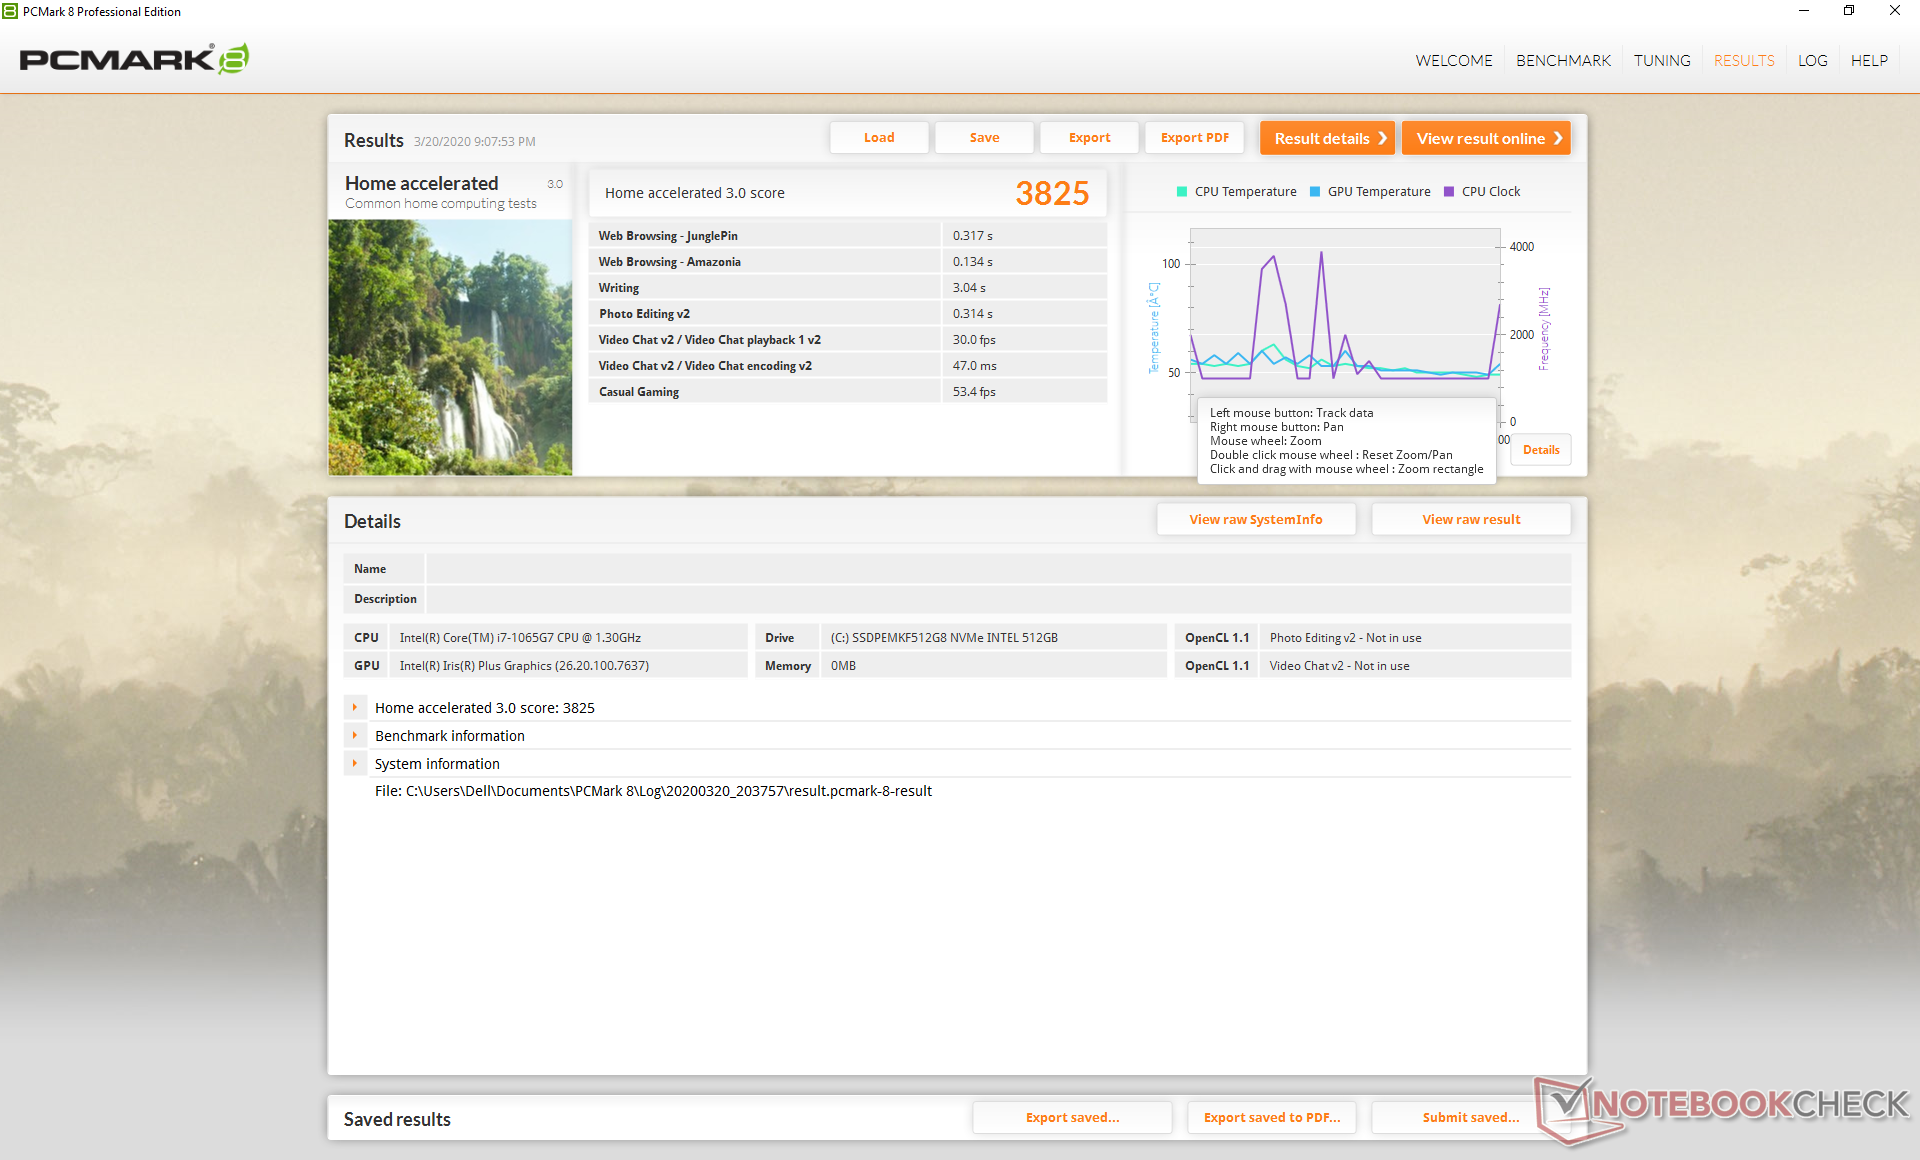Click the Result details button
Image resolution: width=1920 pixels, height=1160 pixels.
coord(1327,138)
